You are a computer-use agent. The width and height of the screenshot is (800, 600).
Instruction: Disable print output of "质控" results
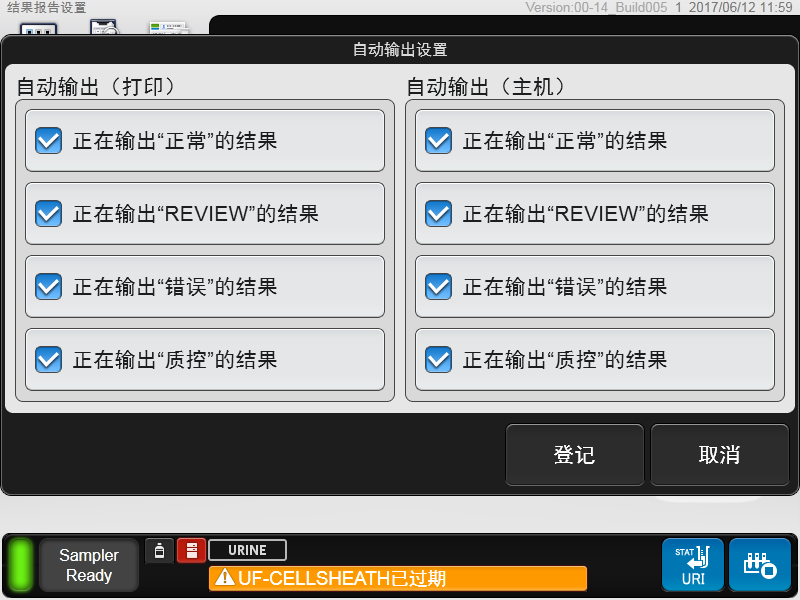[x=49, y=360]
